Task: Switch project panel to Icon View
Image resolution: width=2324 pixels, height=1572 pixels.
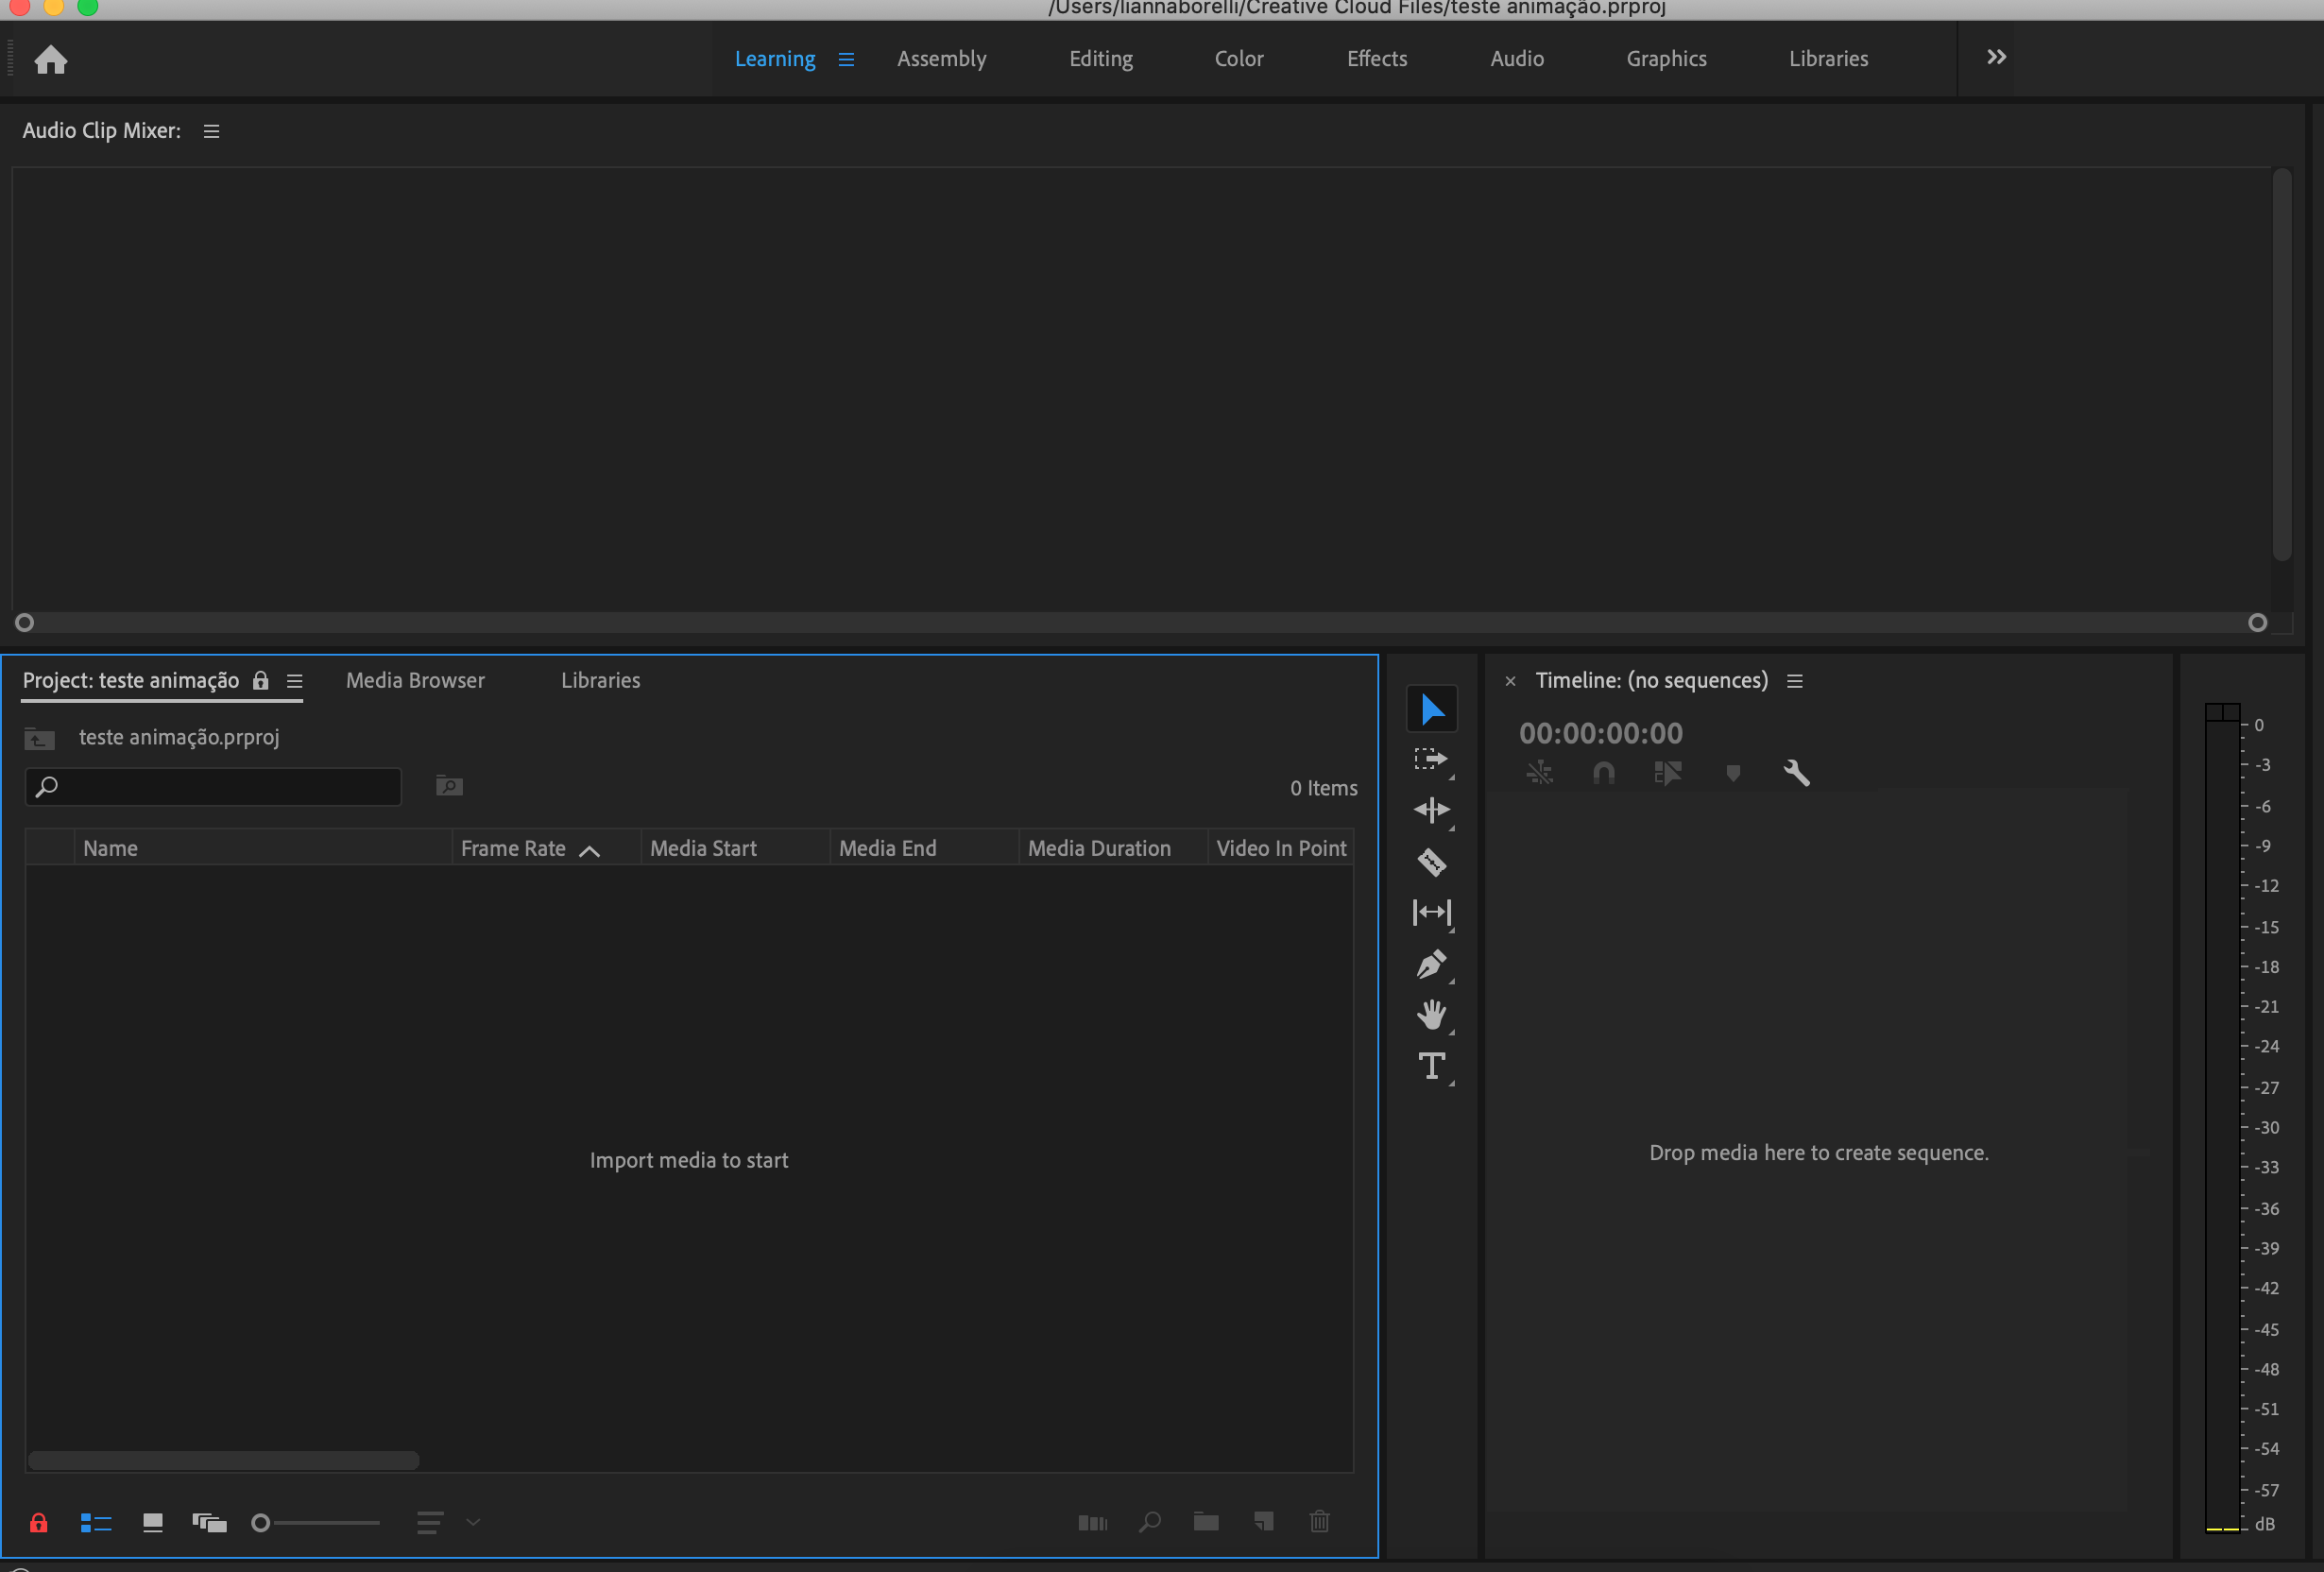Action: point(152,1522)
